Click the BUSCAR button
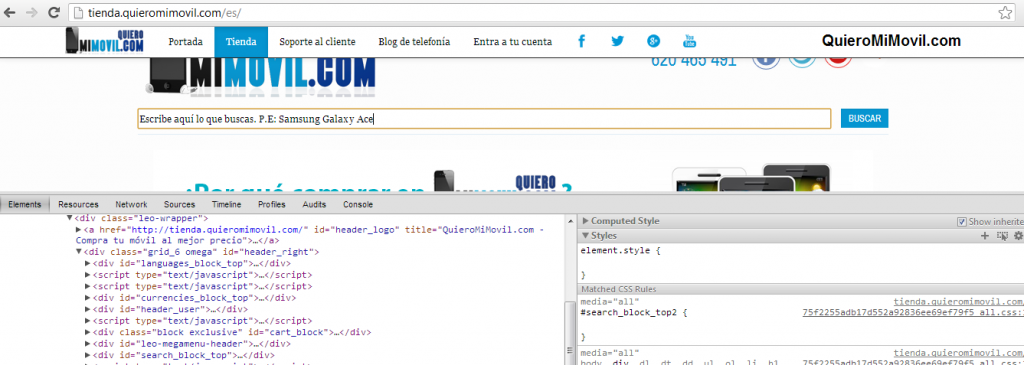This screenshot has height=365, width=1024. 865,119
